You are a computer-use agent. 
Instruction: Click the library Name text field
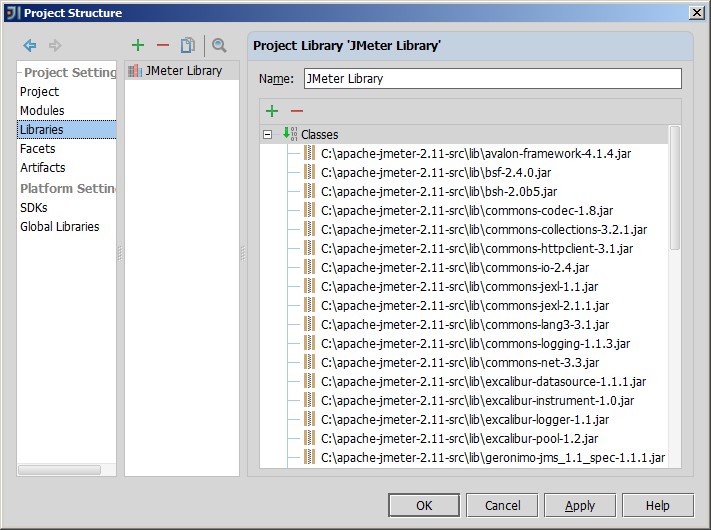click(491, 78)
